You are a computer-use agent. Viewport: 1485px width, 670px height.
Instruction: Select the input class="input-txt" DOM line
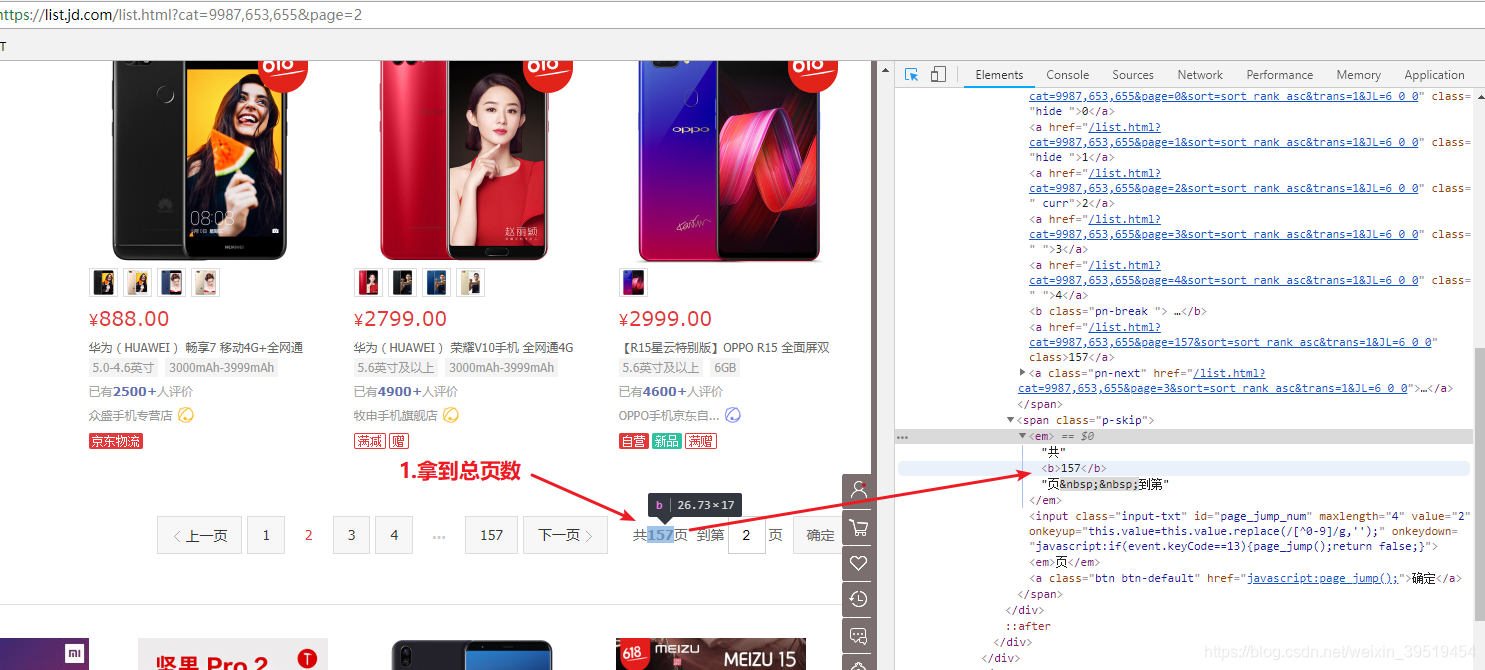pos(1250,531)
